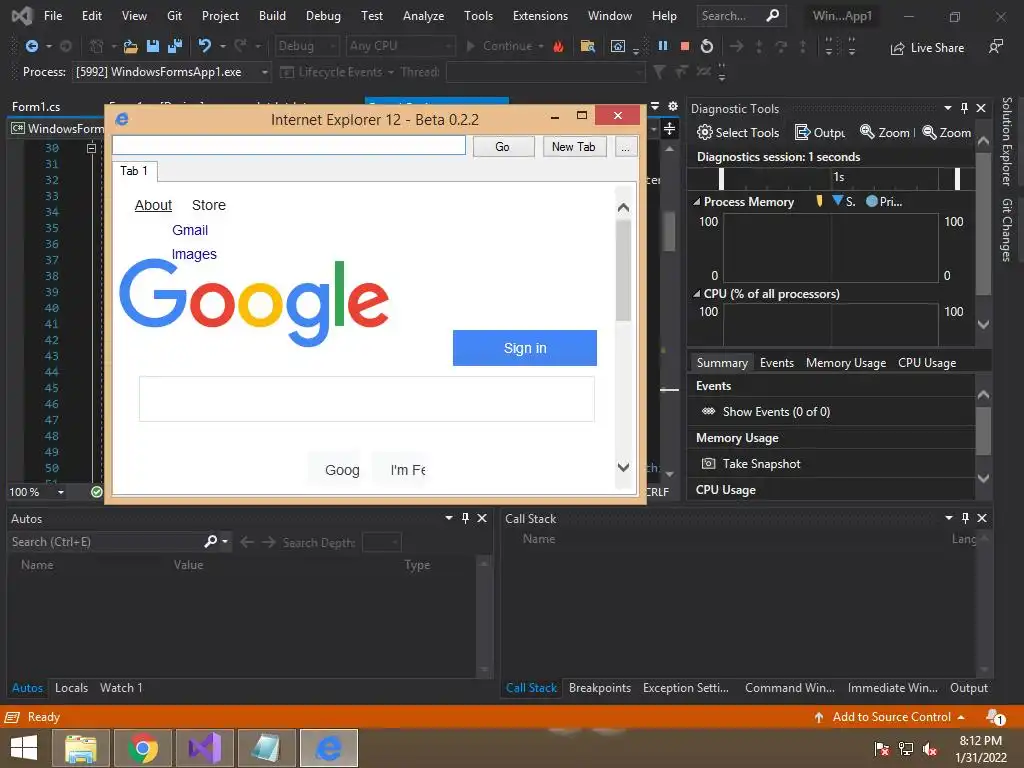Click the notifications bell in status bar

(995, 717)
